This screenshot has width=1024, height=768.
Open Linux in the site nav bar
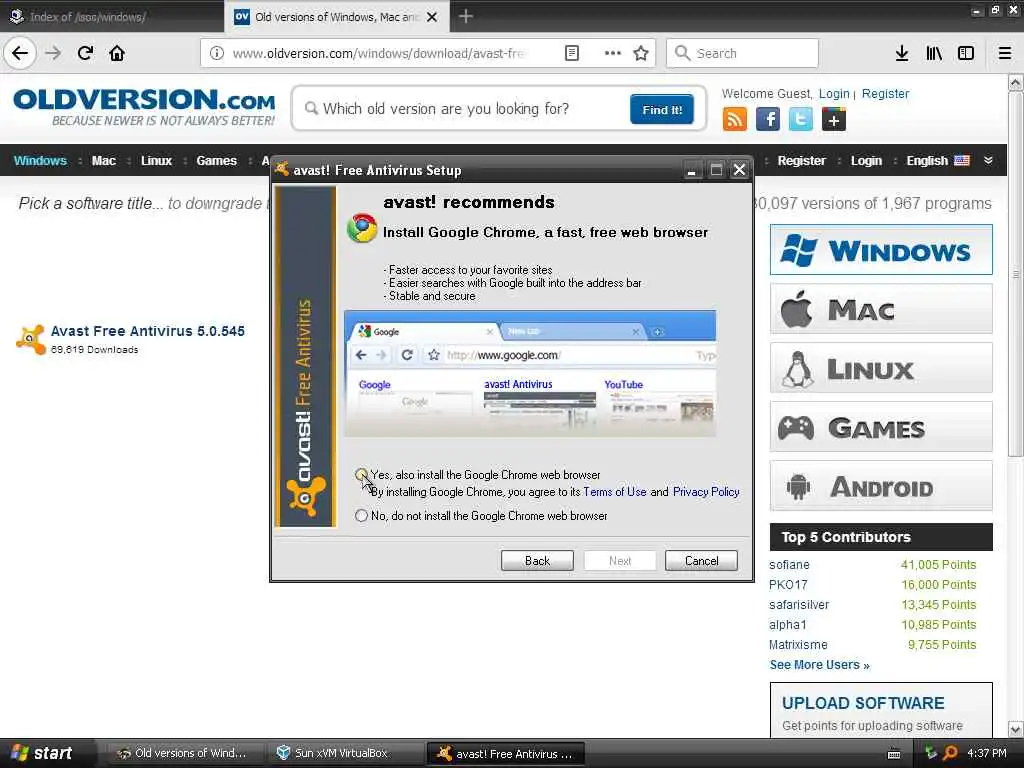click(157, 161)
